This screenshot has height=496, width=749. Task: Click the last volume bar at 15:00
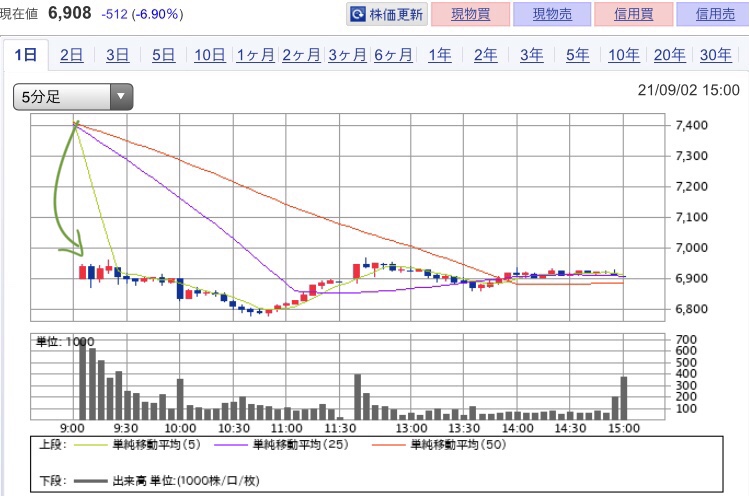pos(623,398)
